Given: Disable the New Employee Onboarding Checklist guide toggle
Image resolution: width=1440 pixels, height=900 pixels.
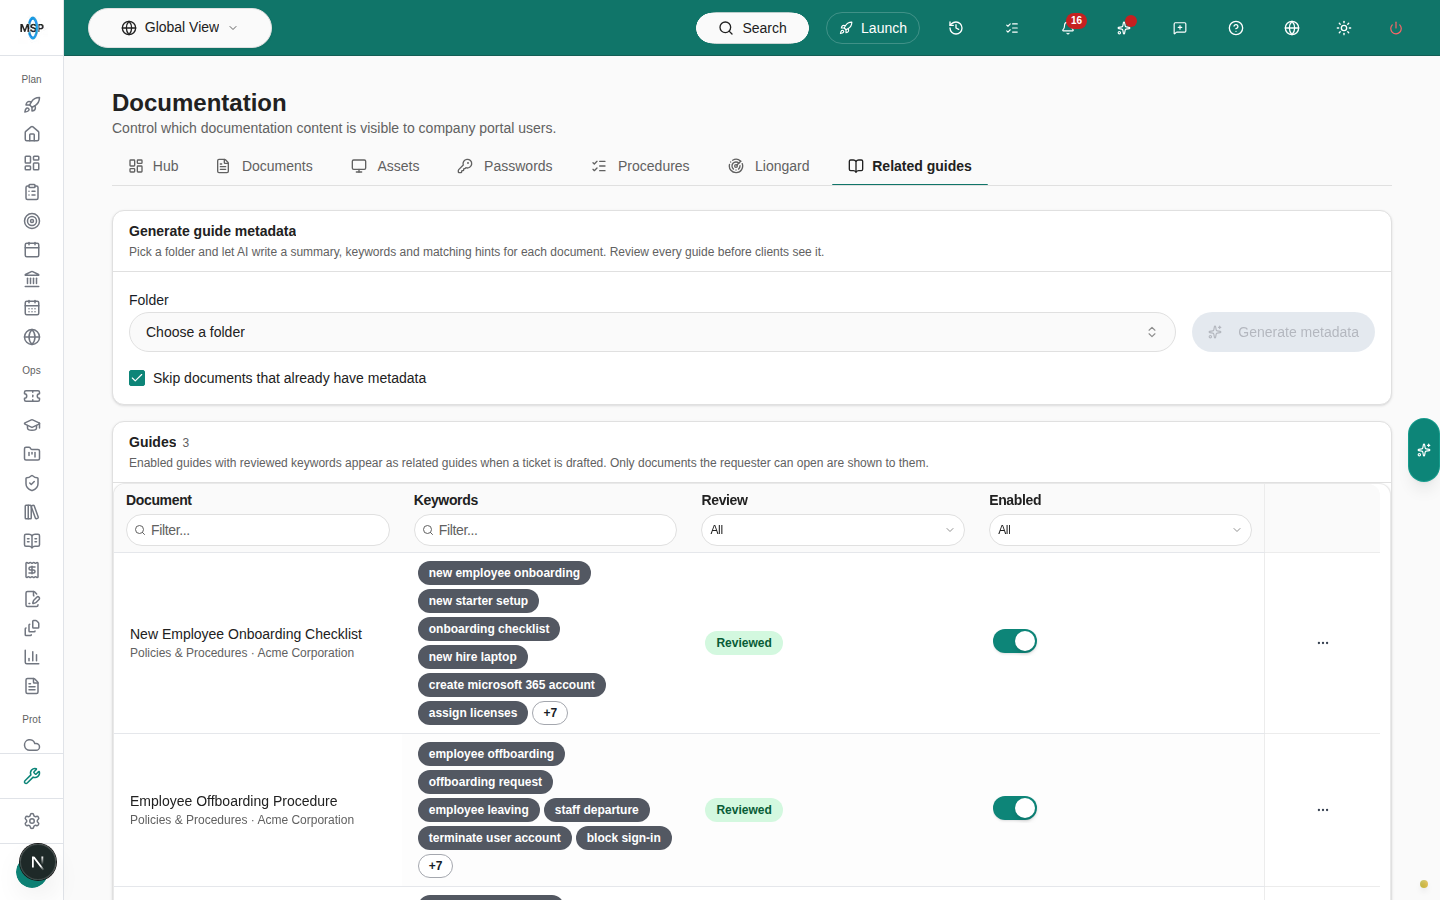Looking at the screenshot, I should tap(1015, 641).
